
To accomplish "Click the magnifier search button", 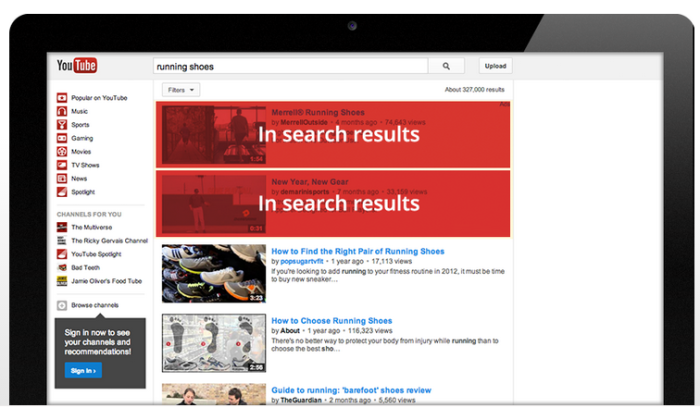I will [446, 66].
